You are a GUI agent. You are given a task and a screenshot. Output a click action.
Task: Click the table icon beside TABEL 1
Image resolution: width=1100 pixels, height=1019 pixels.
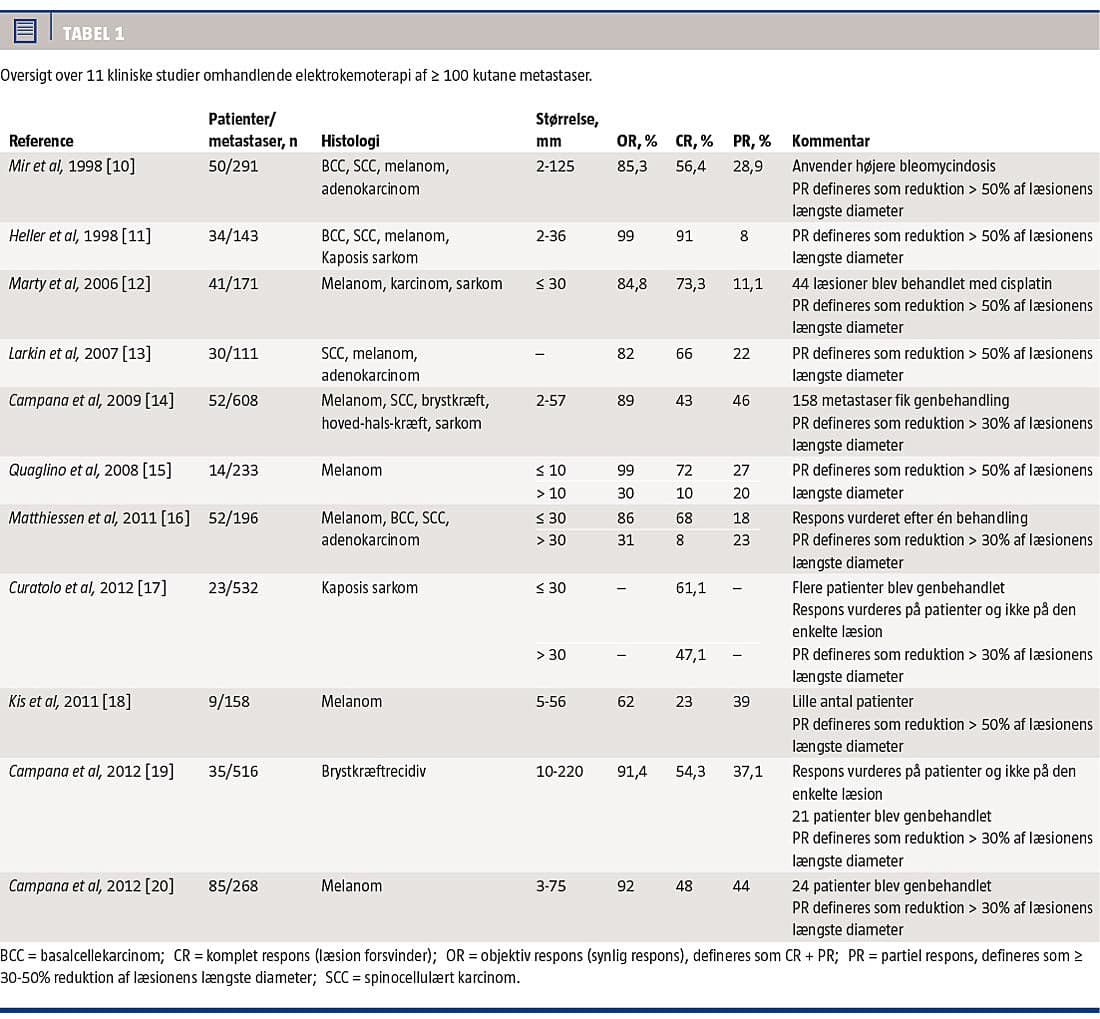pos(25,31)
